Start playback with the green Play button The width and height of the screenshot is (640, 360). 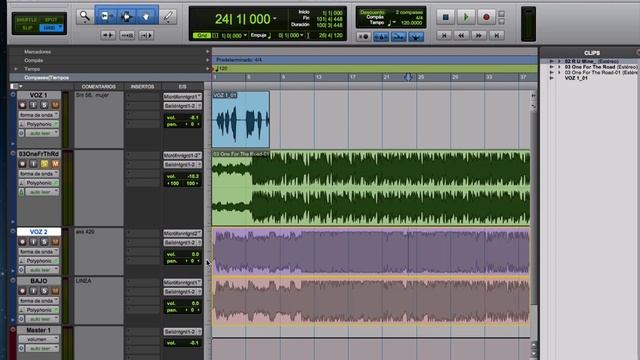click(466, 17)
